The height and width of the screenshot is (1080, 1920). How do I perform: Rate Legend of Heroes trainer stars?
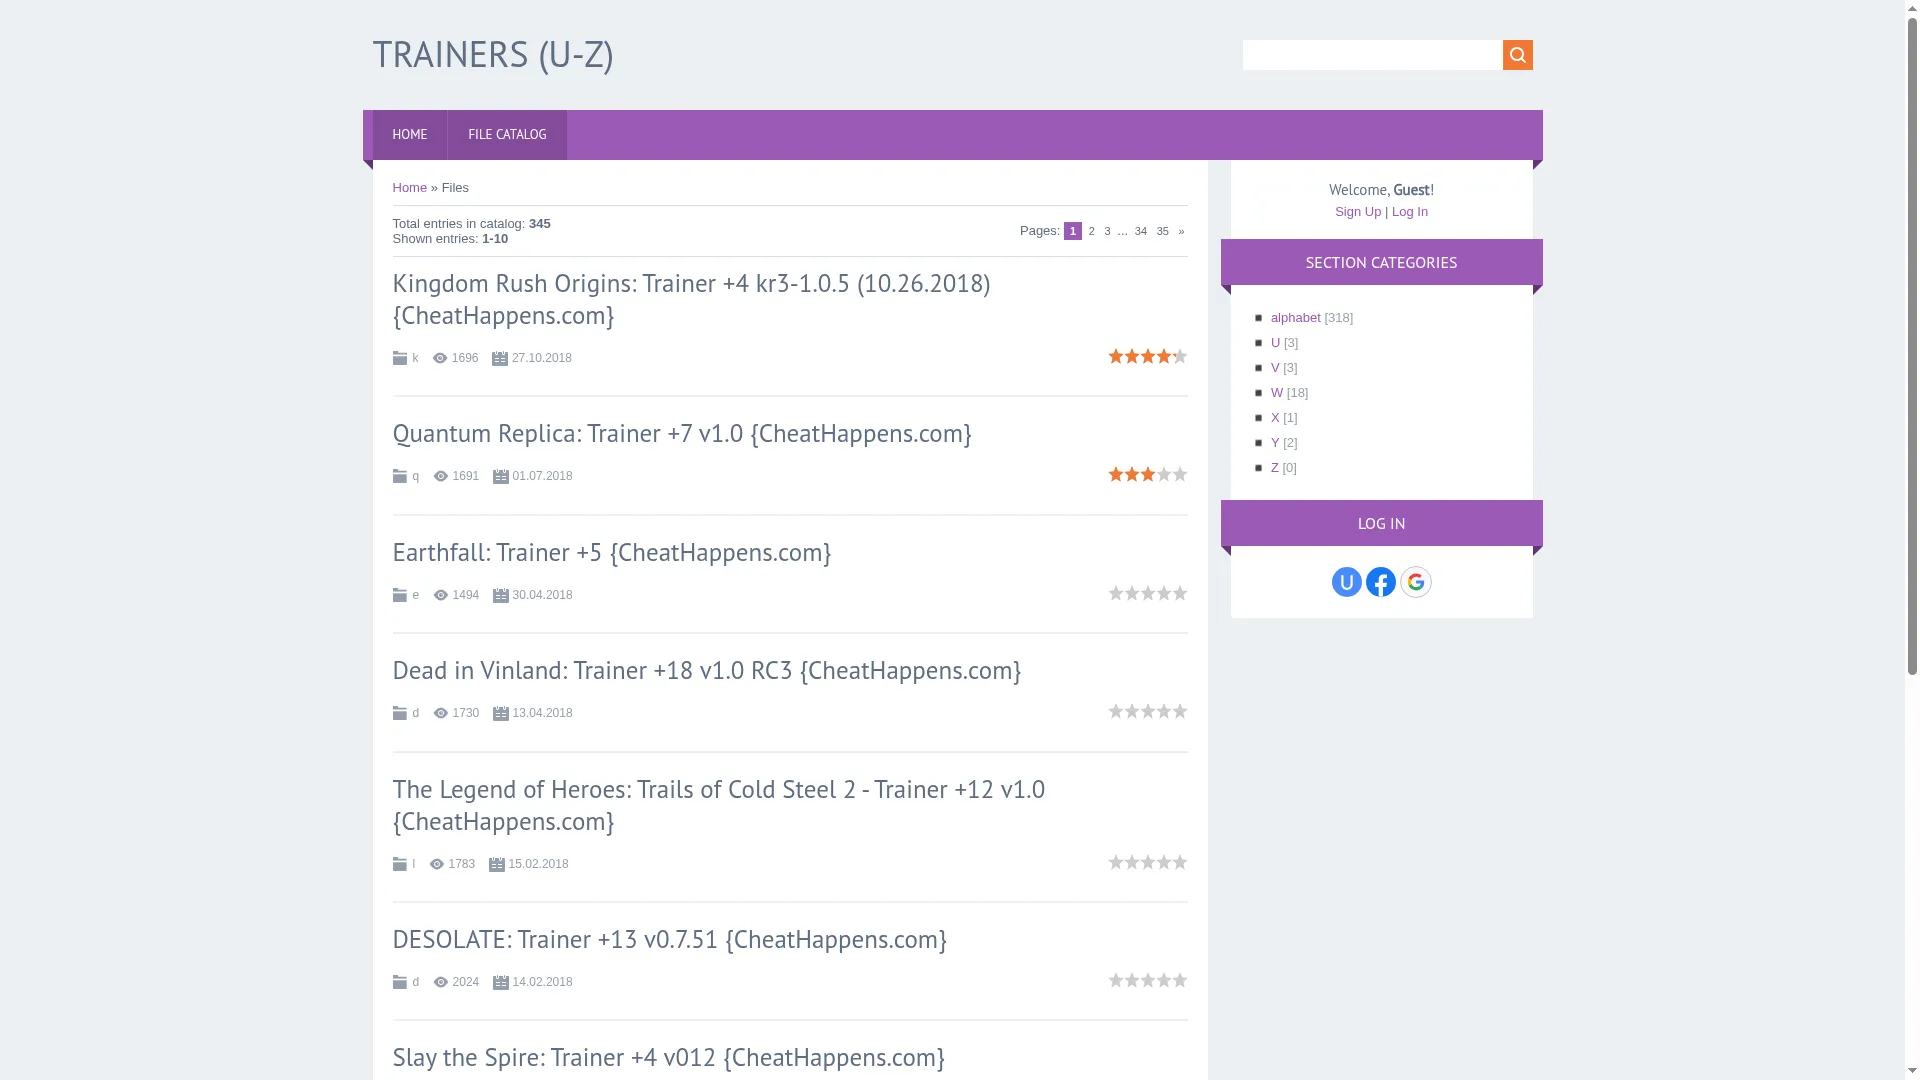(x=1148, y=862)
